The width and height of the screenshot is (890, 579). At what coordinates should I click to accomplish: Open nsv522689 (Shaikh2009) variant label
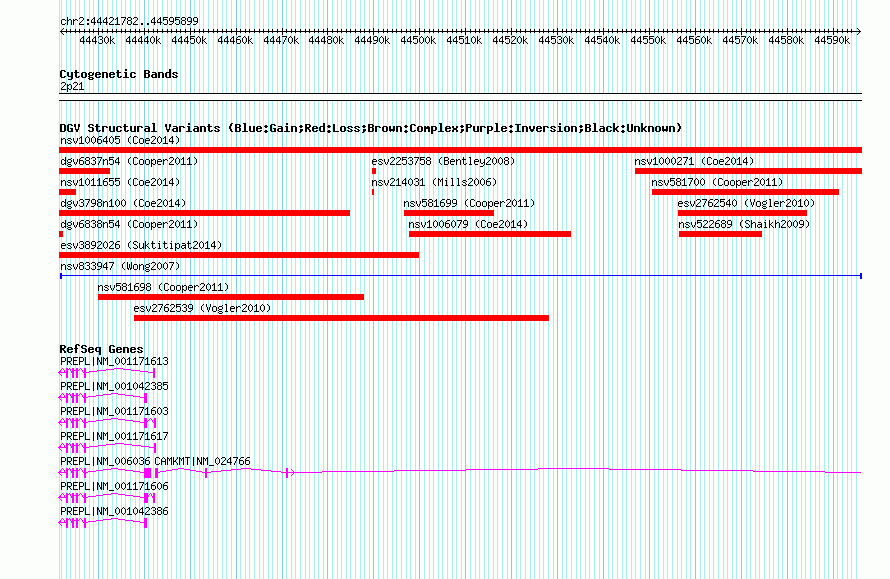(744, 224)
